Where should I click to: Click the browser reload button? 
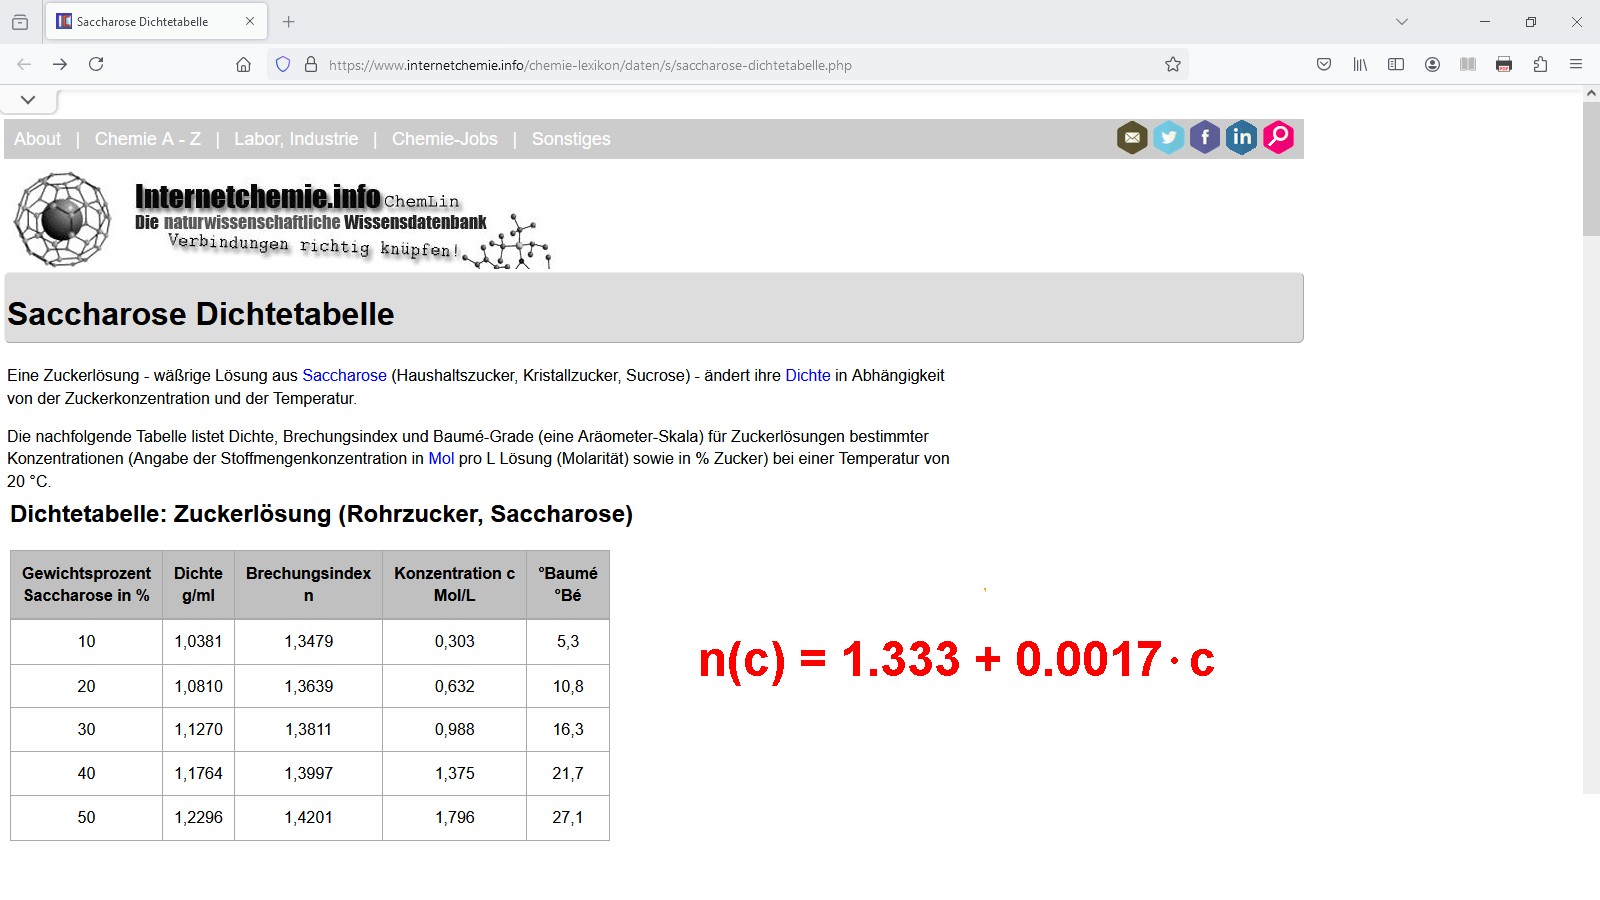point(96,64)
